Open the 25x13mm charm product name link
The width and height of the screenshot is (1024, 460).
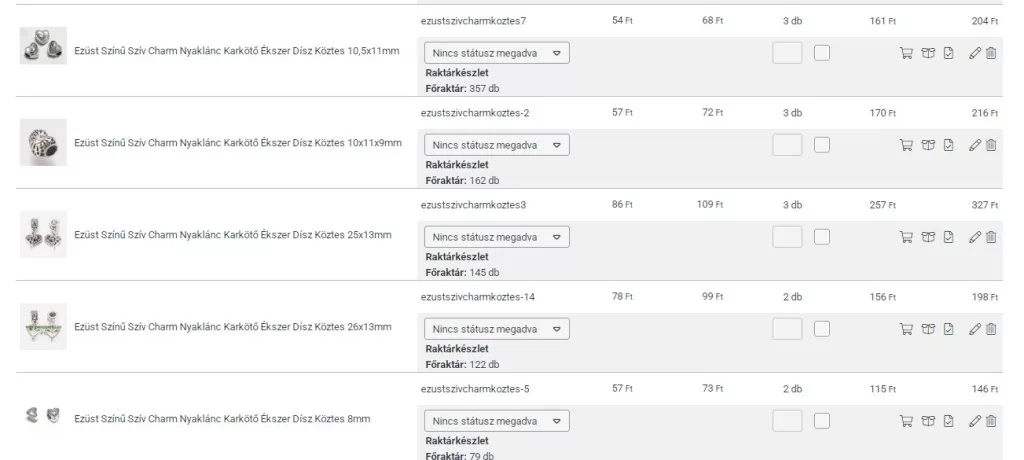click(x=233, y=235)
